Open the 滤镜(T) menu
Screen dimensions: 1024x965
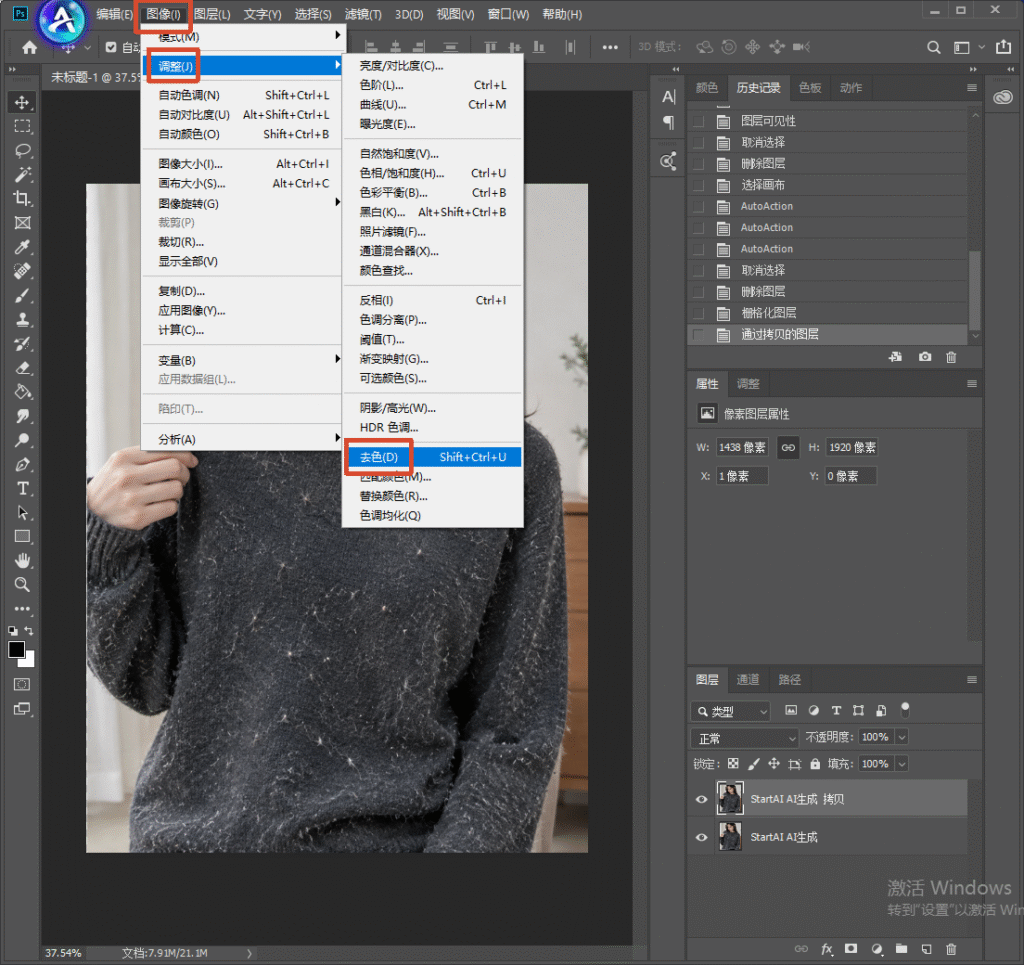[x=363, y=14]
